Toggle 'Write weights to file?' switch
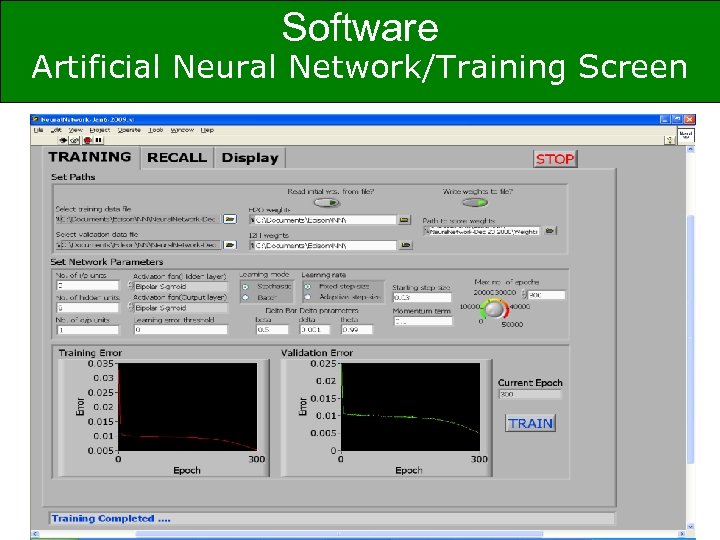Viewport: 720px width, 540px height. [x=475, y=202]
